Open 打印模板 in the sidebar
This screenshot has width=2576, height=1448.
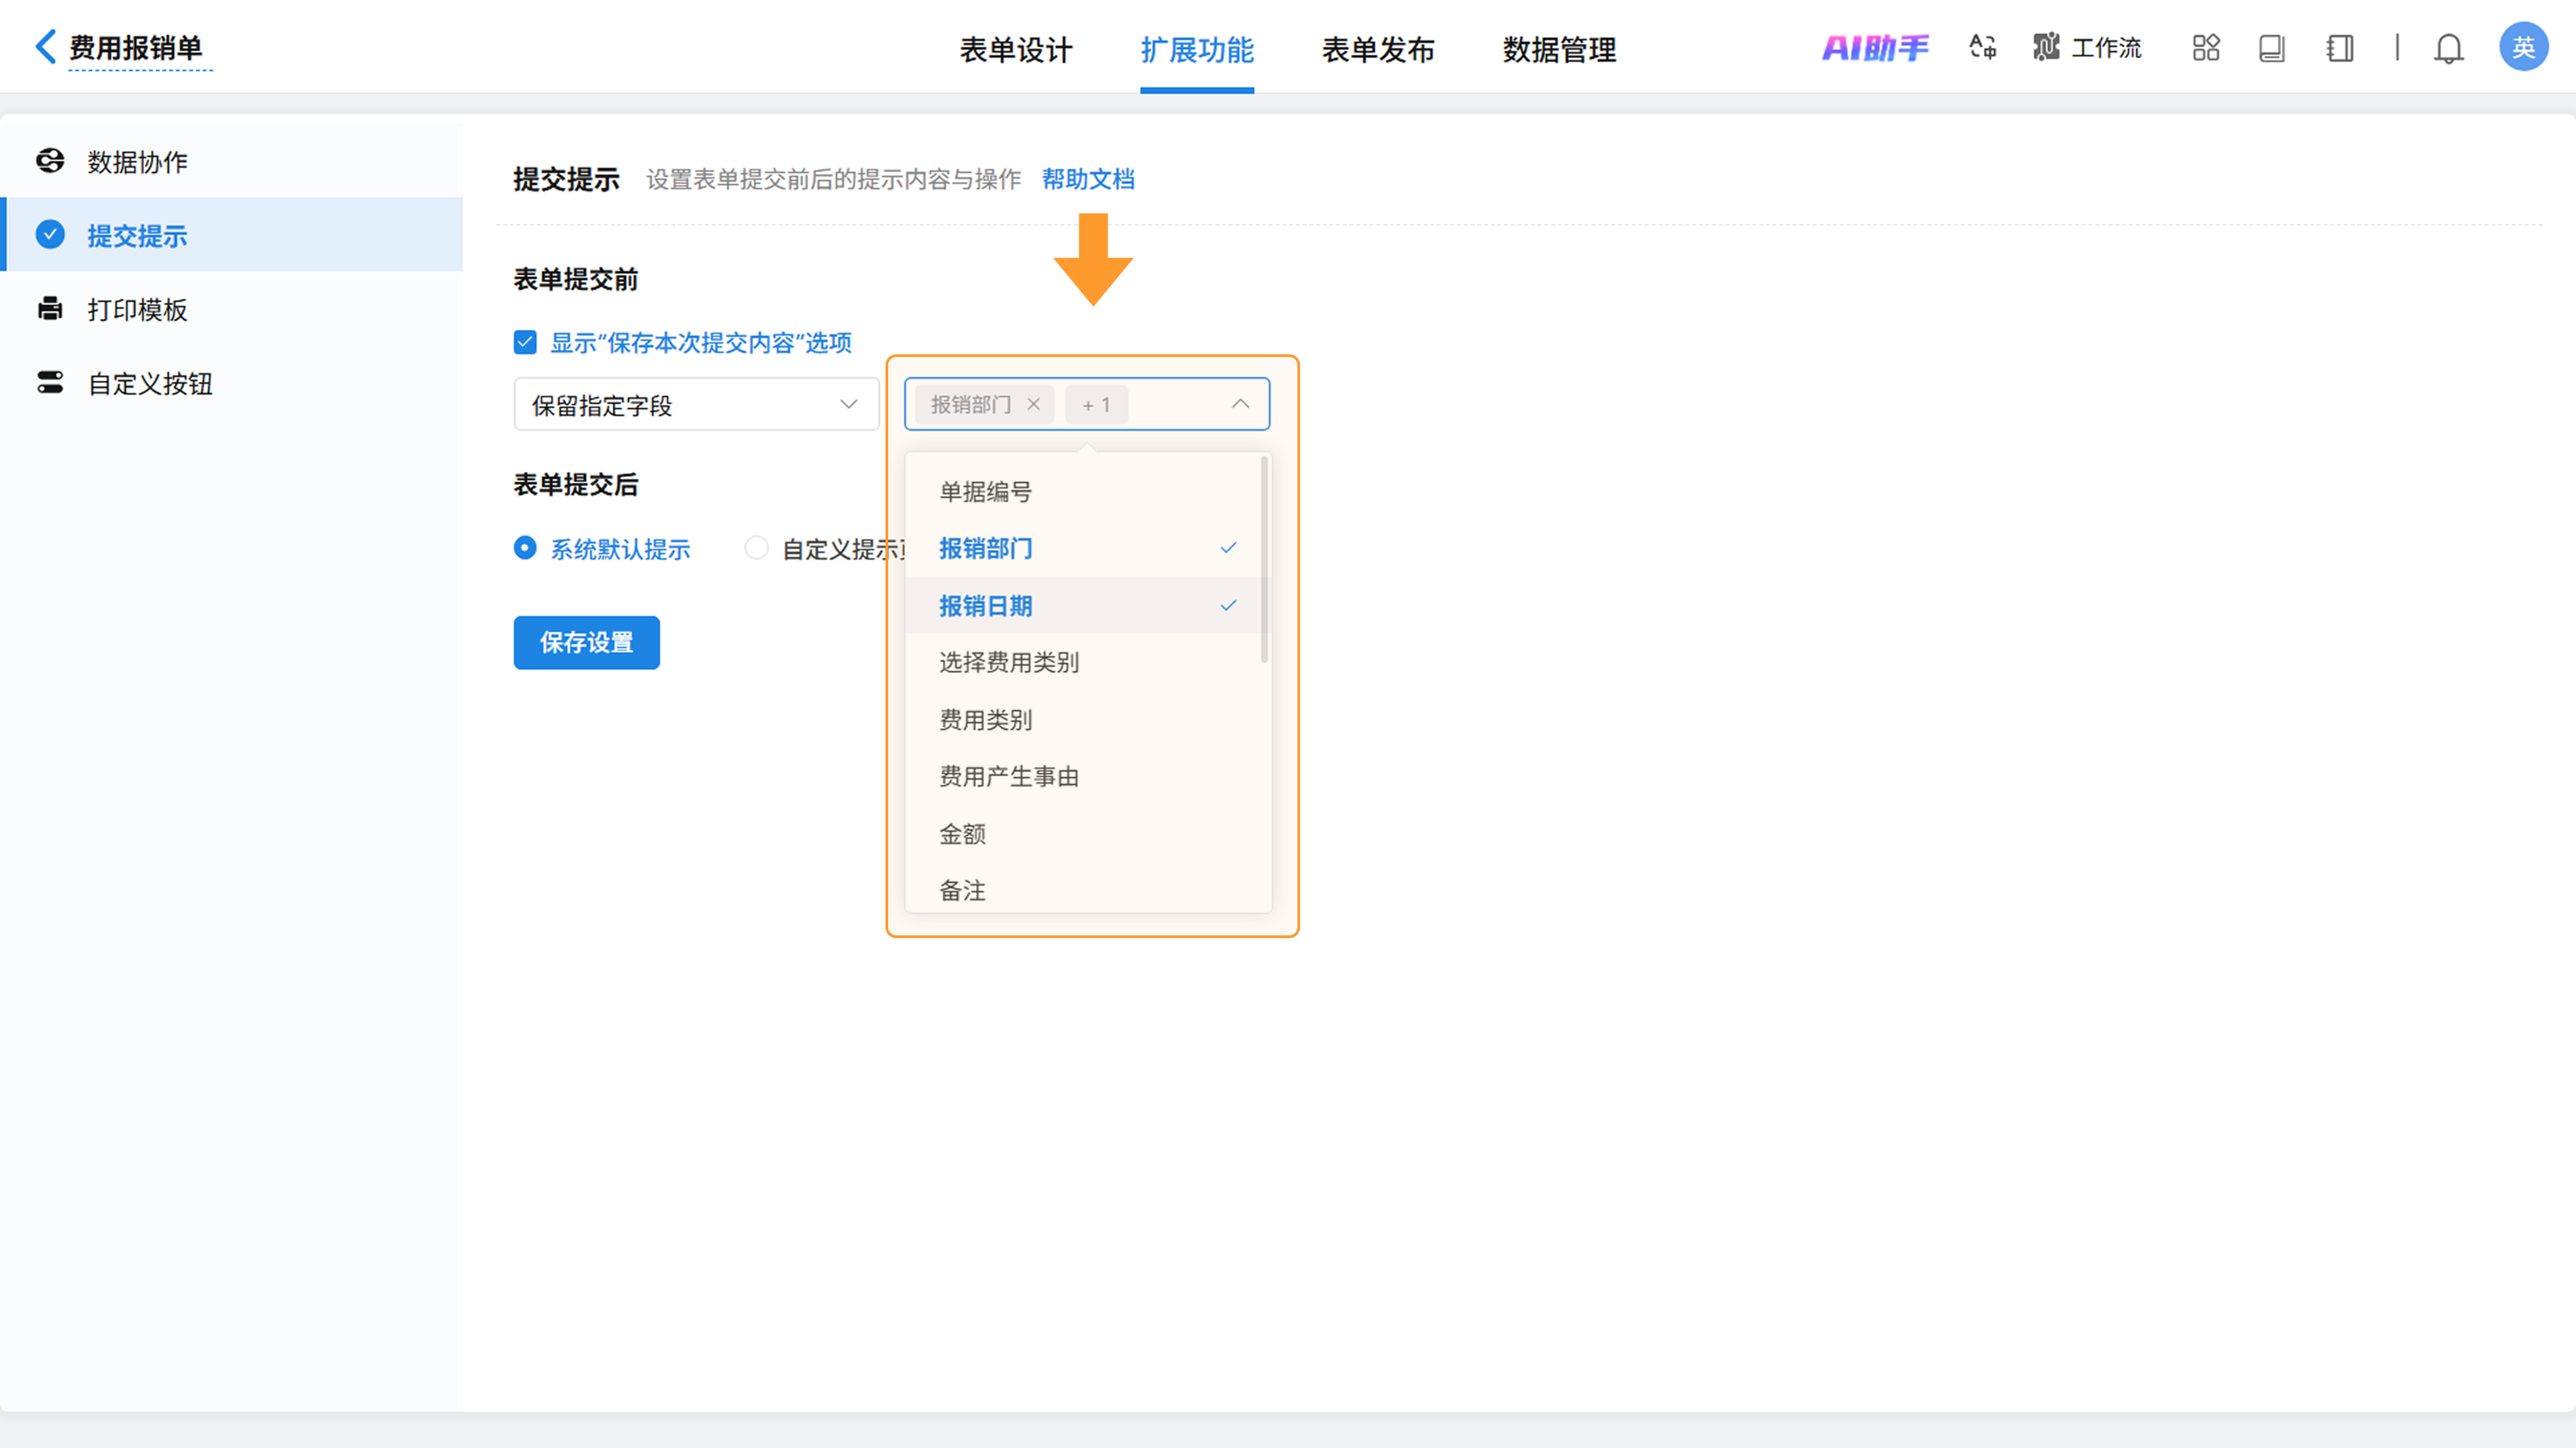point(137,310)
